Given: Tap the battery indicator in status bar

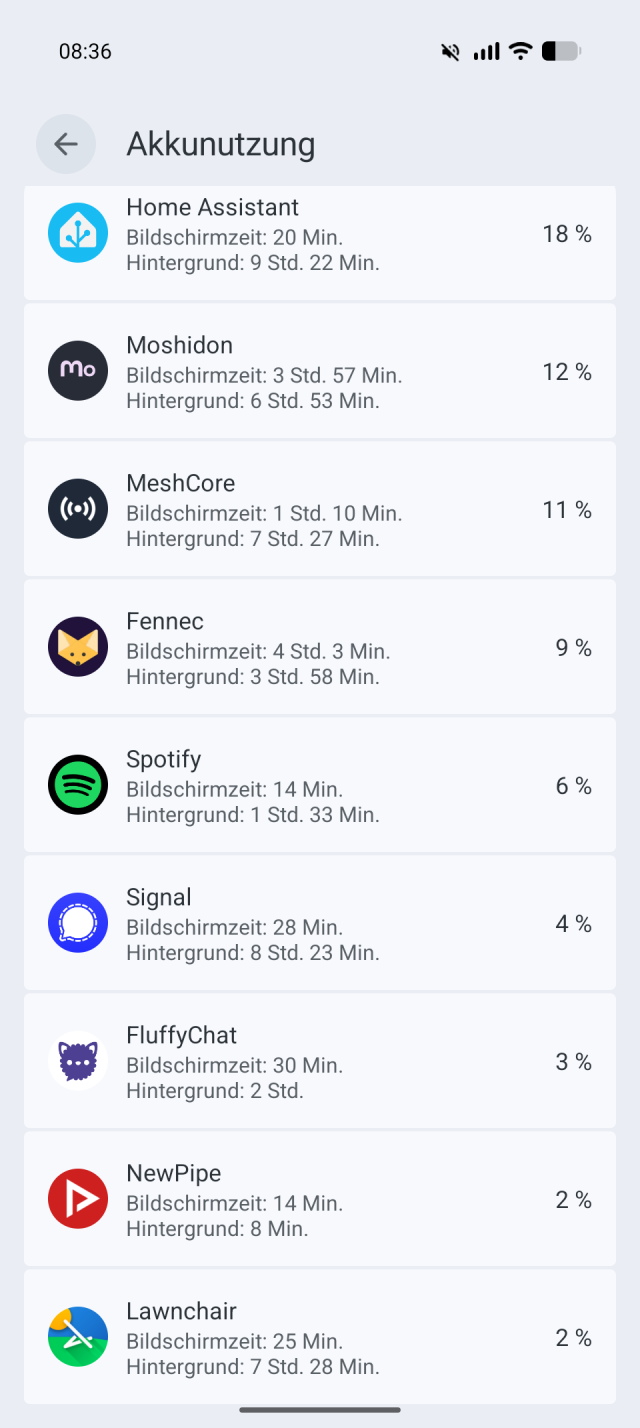Looking at the screenshot, I should pyautogui.click(x=560, y=51).
